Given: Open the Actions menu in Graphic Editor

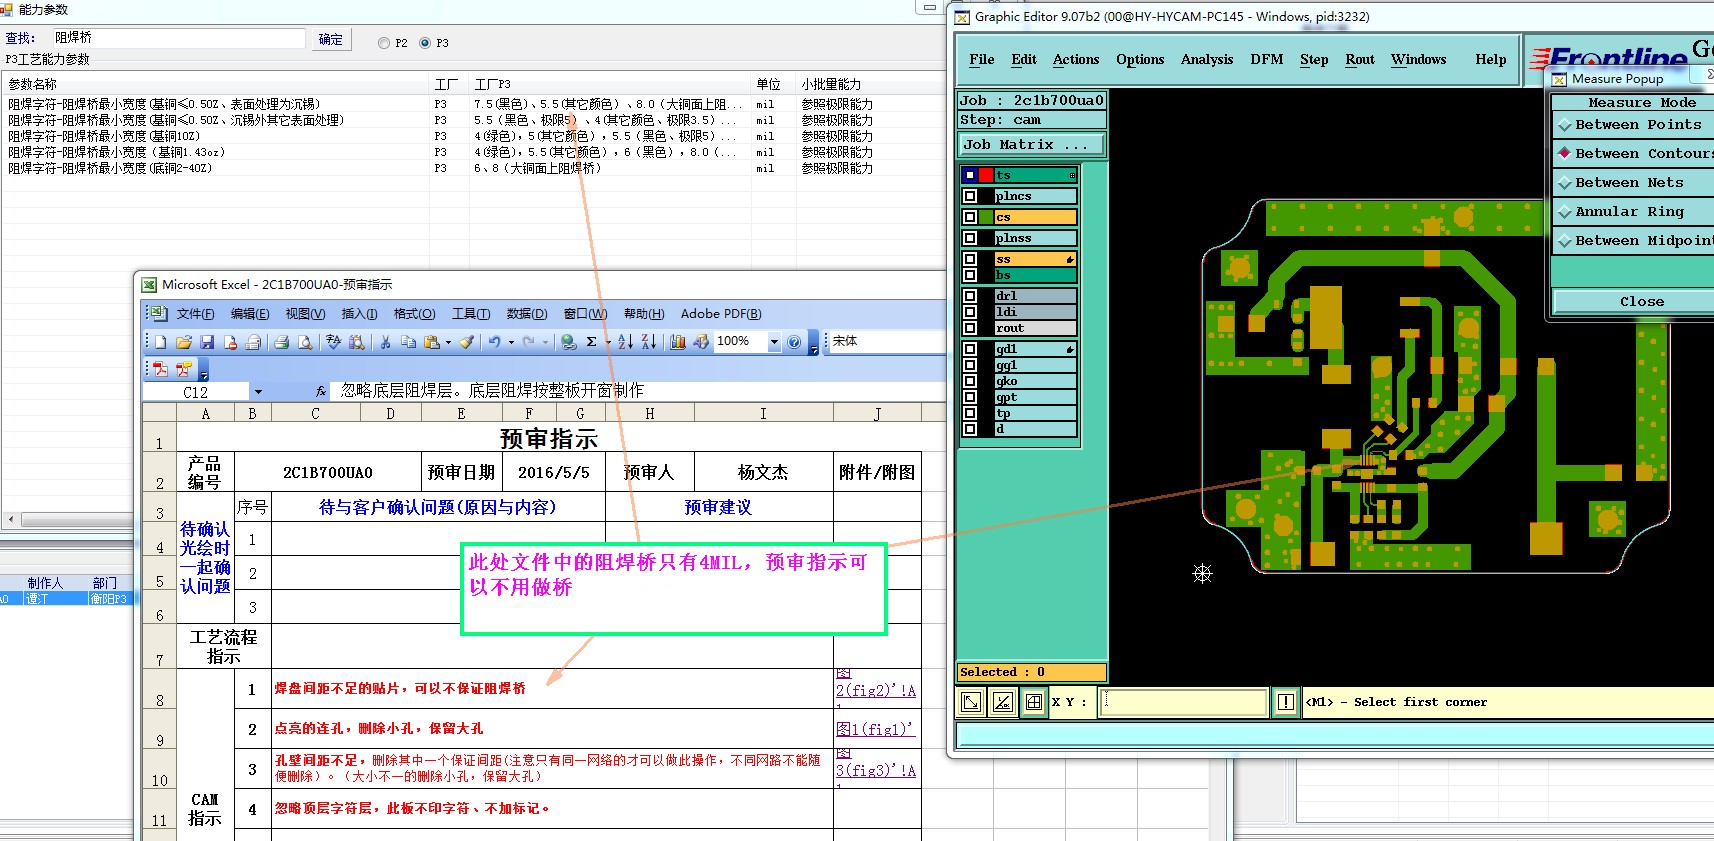Looking at the screenshot, I should [x=1075, y=60].
